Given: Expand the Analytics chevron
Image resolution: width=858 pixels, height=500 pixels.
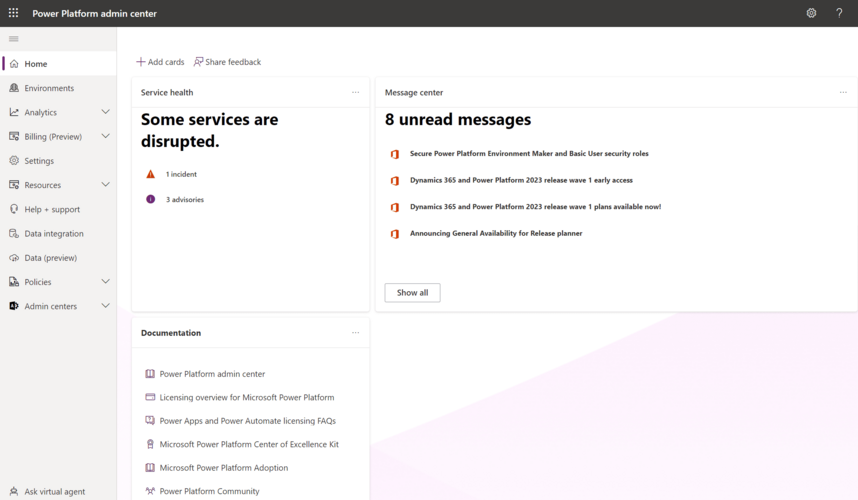Looking at the screenshot, I should click(x=106, y=112).
